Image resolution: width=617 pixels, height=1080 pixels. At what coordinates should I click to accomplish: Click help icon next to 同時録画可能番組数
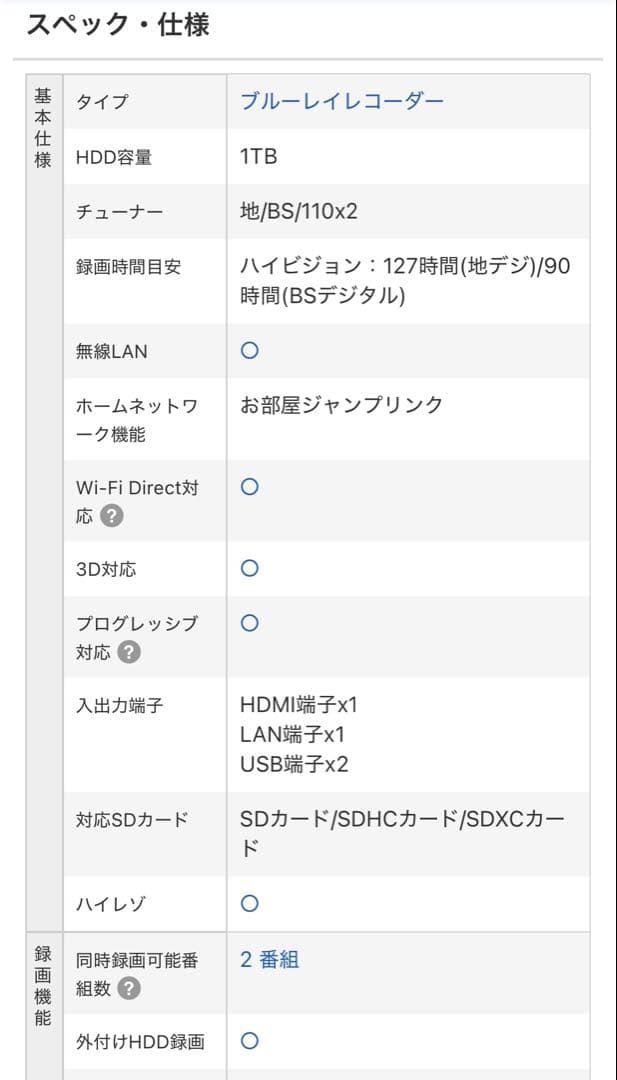point(129,989)
